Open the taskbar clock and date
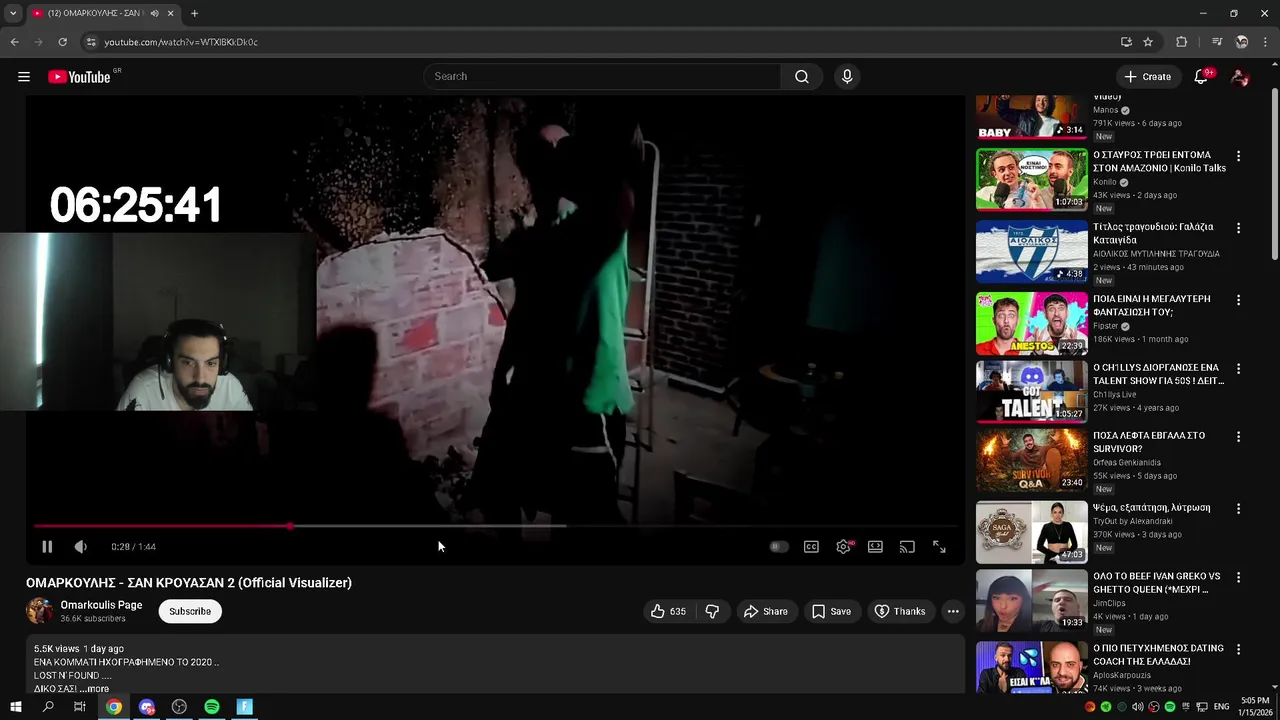 click(x=1254, y=707)
